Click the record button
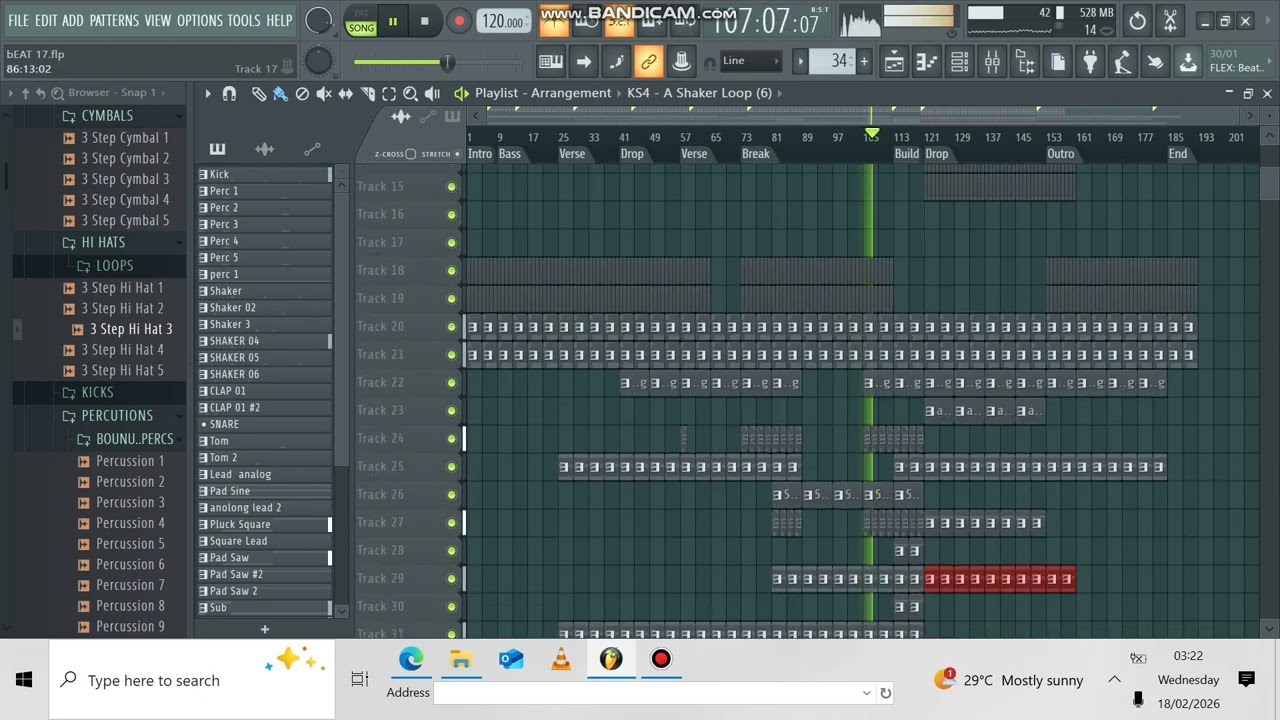This screenshot has width=1280, height=720. pos(458,21)
